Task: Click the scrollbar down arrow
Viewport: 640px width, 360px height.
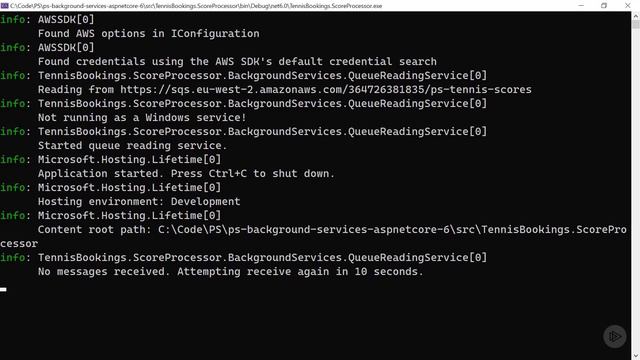Action: (x=636, y=356)
